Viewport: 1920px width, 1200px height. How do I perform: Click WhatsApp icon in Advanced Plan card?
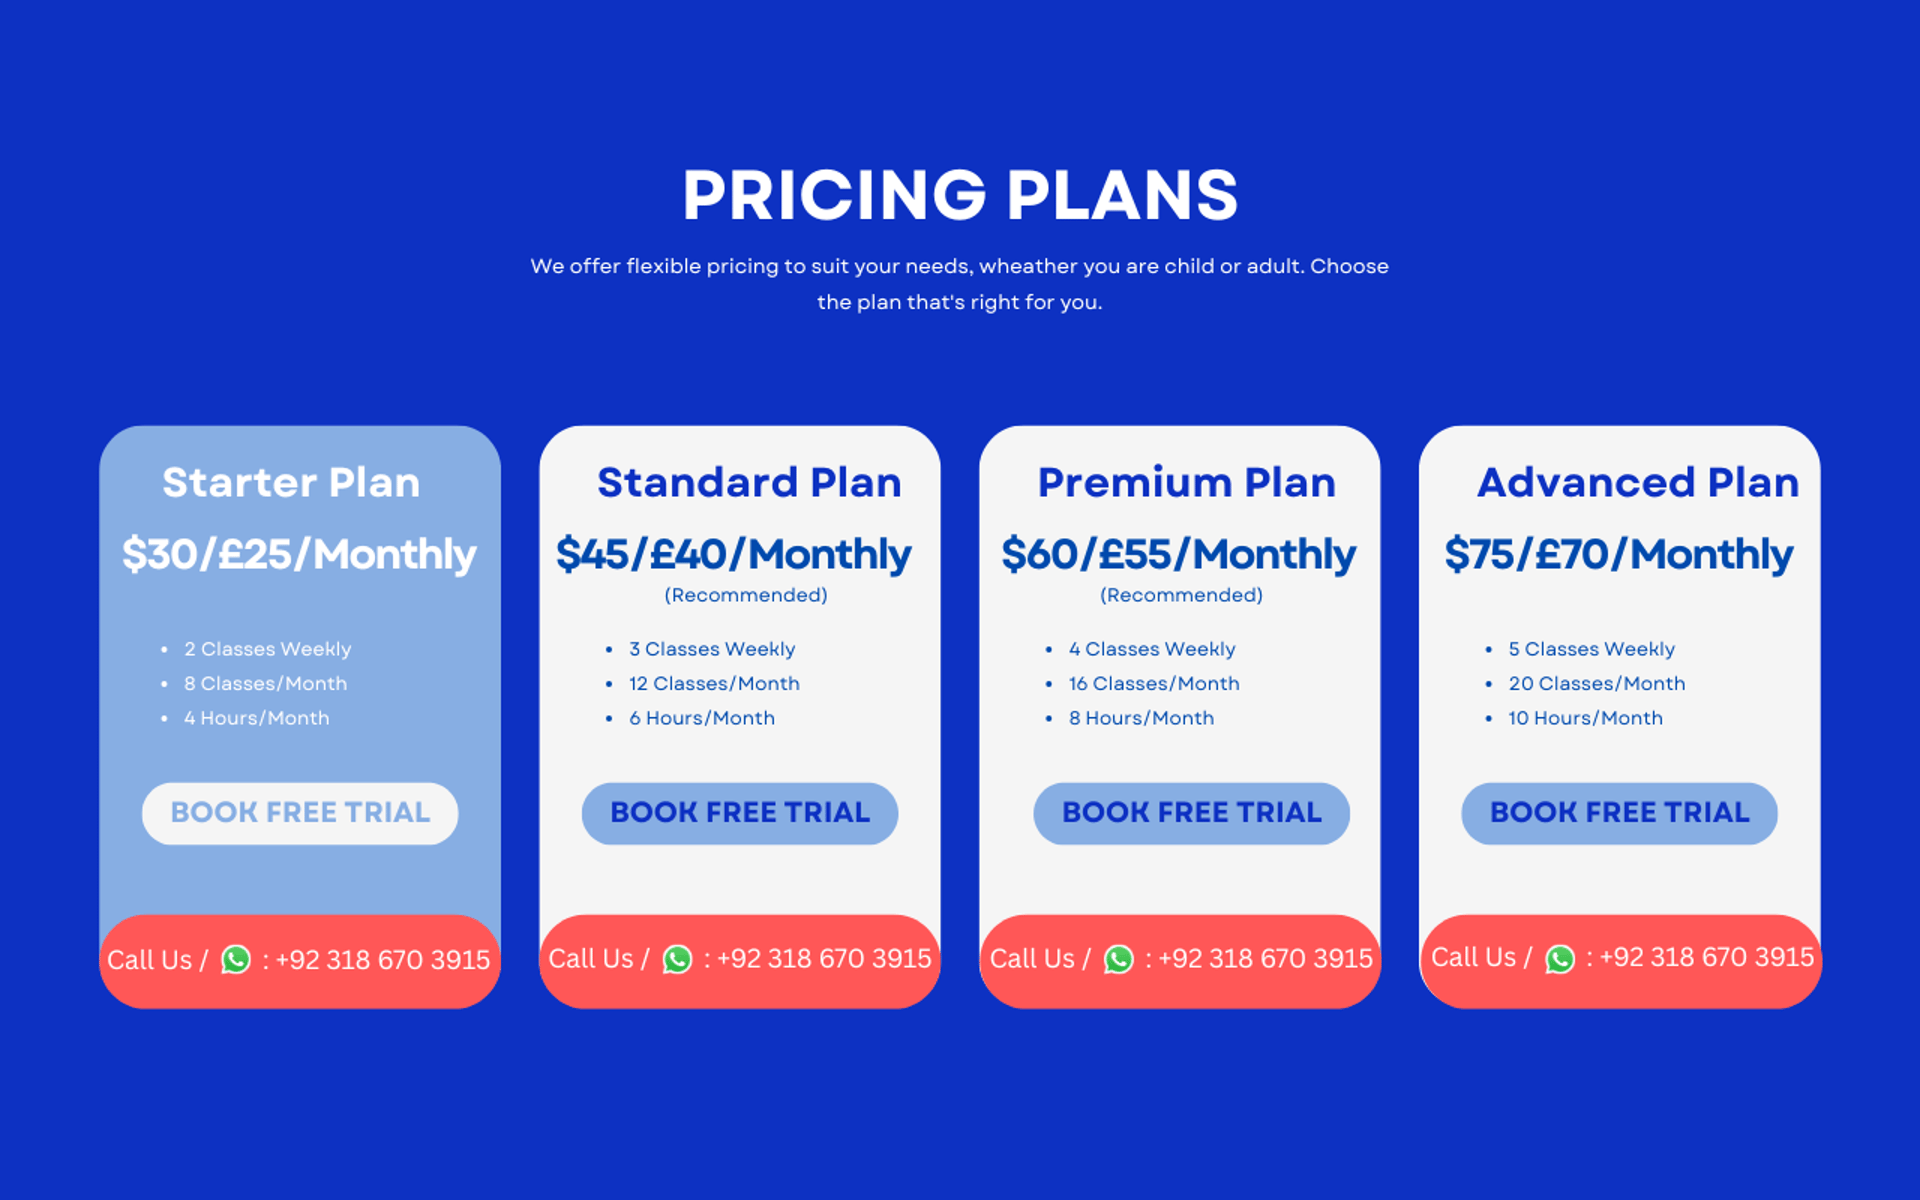coord(1559,959)
